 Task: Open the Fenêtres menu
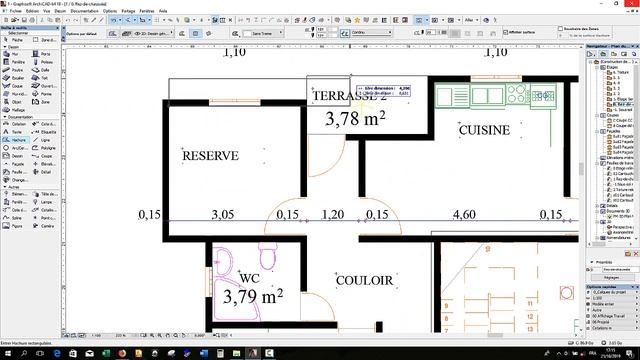[147, 11]
